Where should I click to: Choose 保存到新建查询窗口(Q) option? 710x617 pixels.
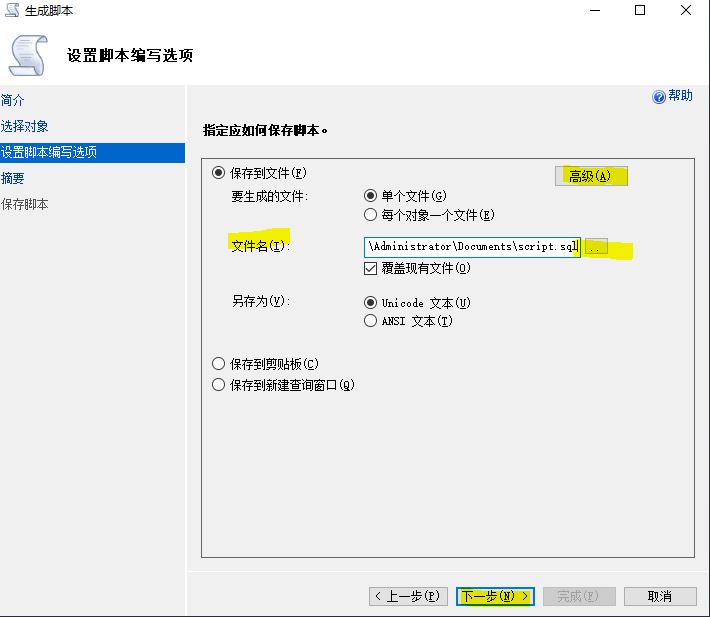[218, 385]
